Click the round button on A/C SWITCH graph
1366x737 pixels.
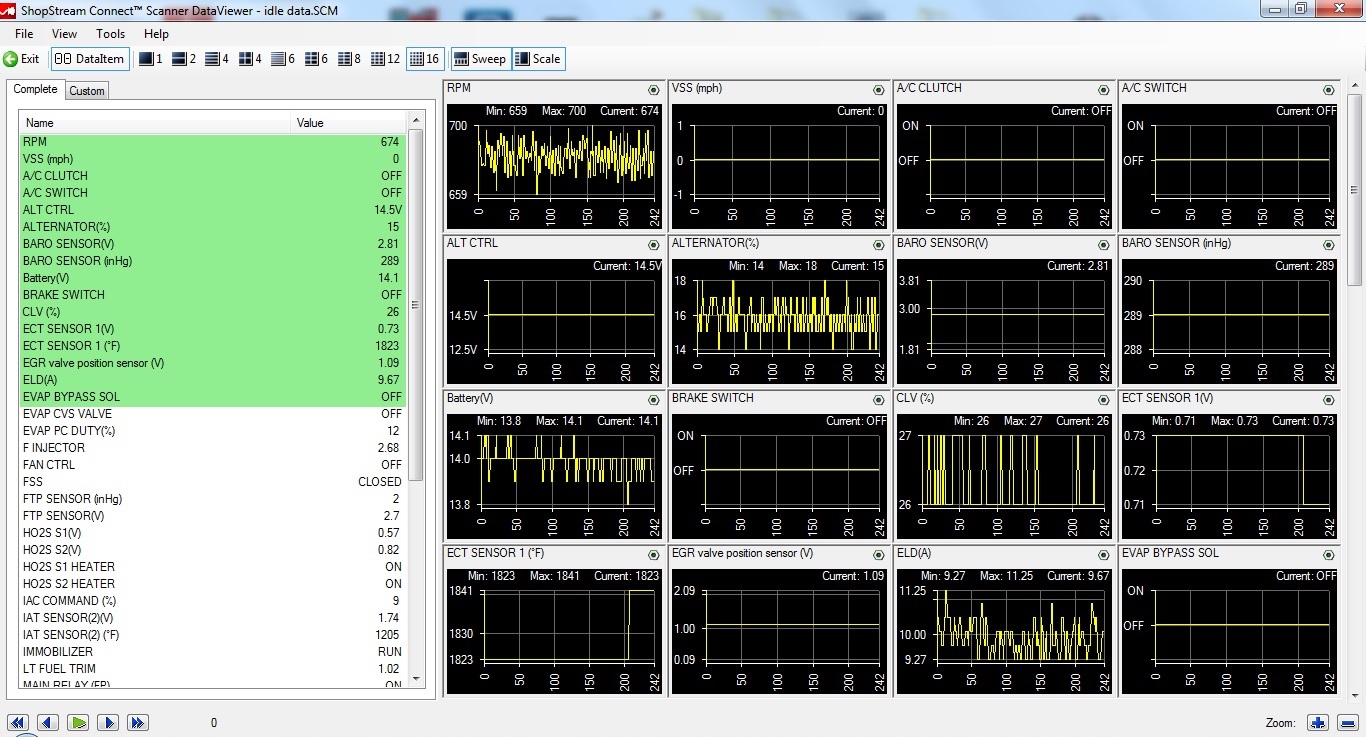pyautogui.click(x=1329, y=90)
